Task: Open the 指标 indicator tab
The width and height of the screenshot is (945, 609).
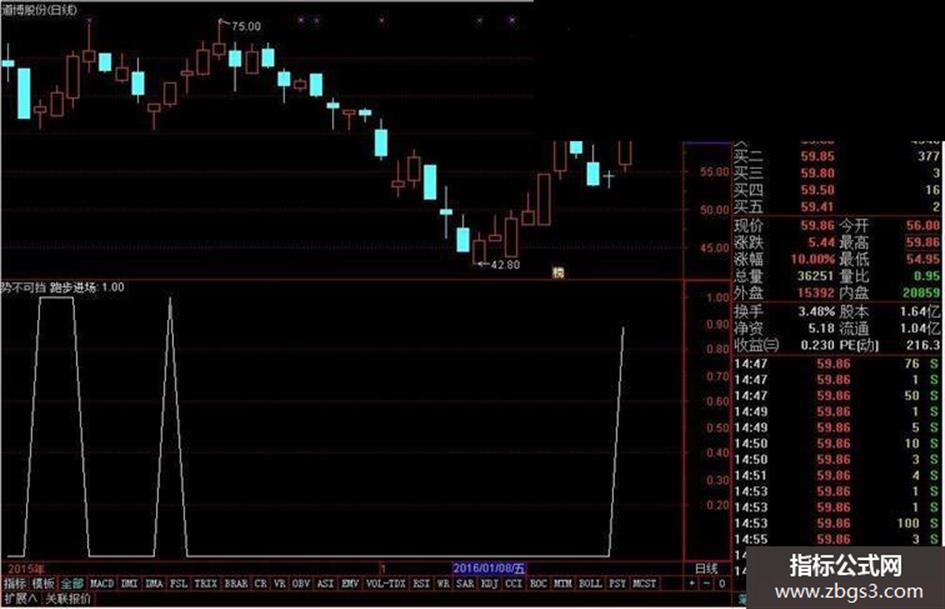Action: coord(15,584)
